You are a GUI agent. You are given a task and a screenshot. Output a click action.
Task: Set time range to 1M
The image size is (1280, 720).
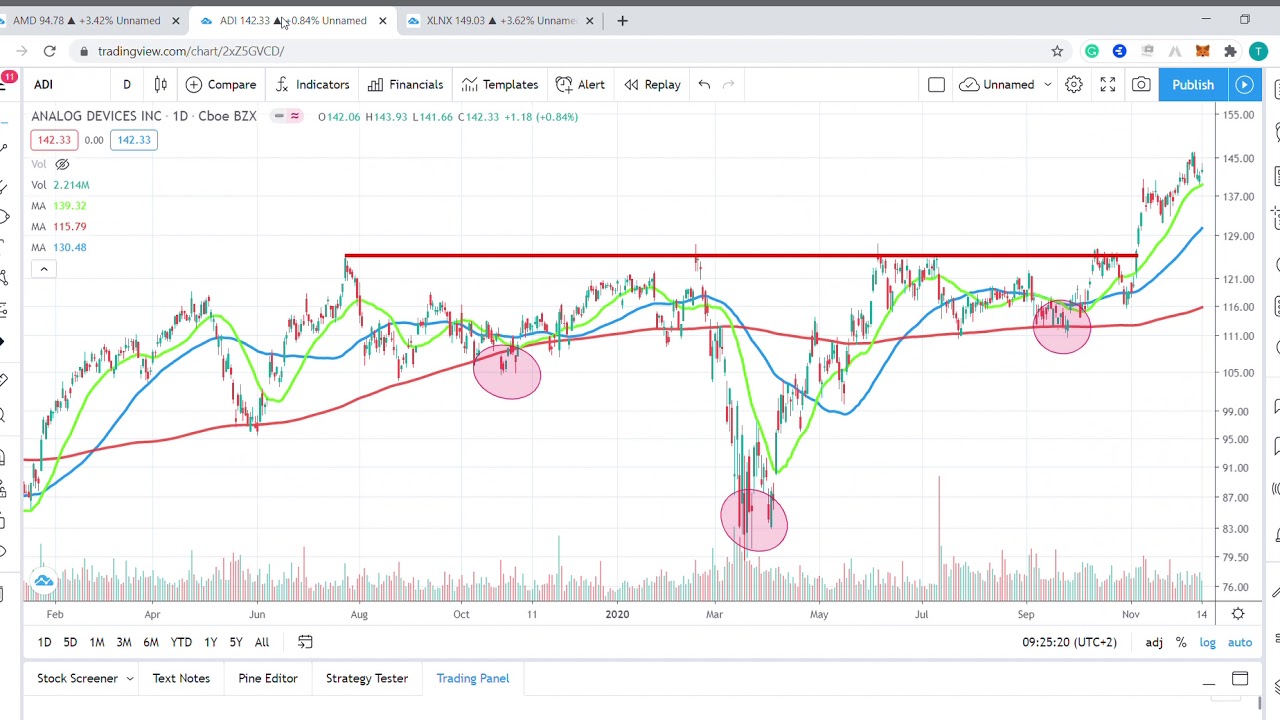(97, 642)
